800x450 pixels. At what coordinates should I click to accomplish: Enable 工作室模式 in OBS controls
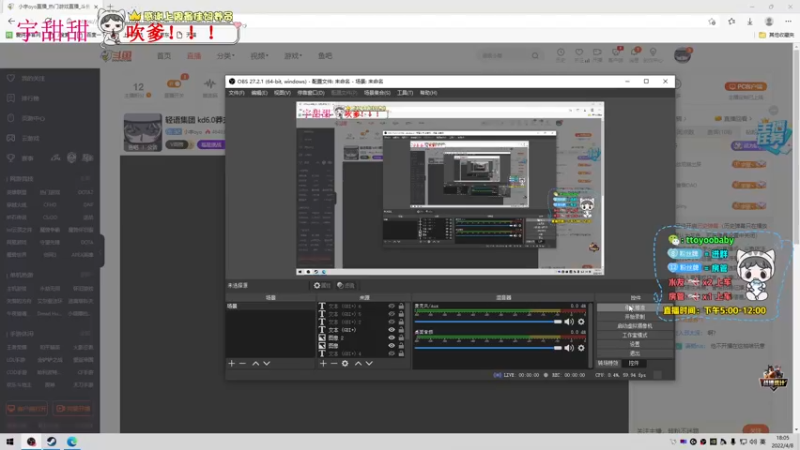coord(635,335)
